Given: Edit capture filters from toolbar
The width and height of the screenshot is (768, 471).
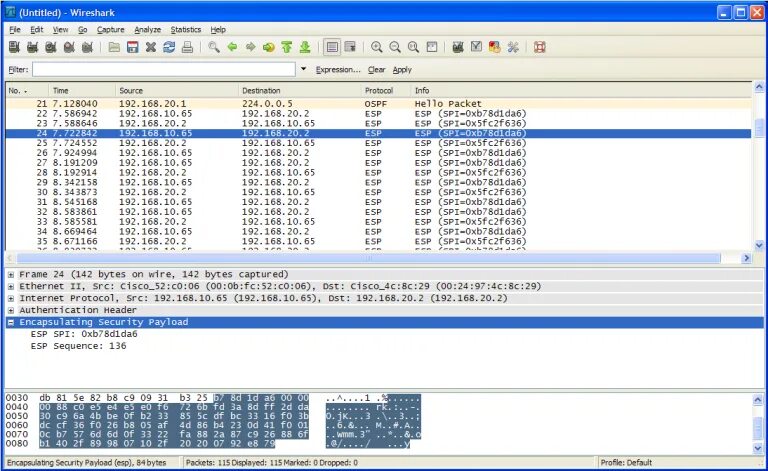Looking at the screenshot, I should click(458, 47).
